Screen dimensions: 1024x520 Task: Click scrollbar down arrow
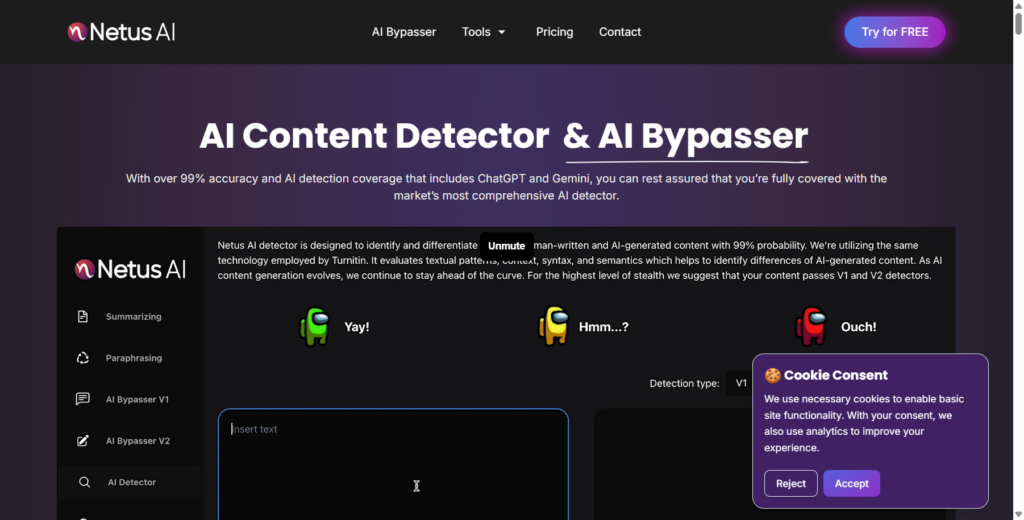(x=1018, y=515)
